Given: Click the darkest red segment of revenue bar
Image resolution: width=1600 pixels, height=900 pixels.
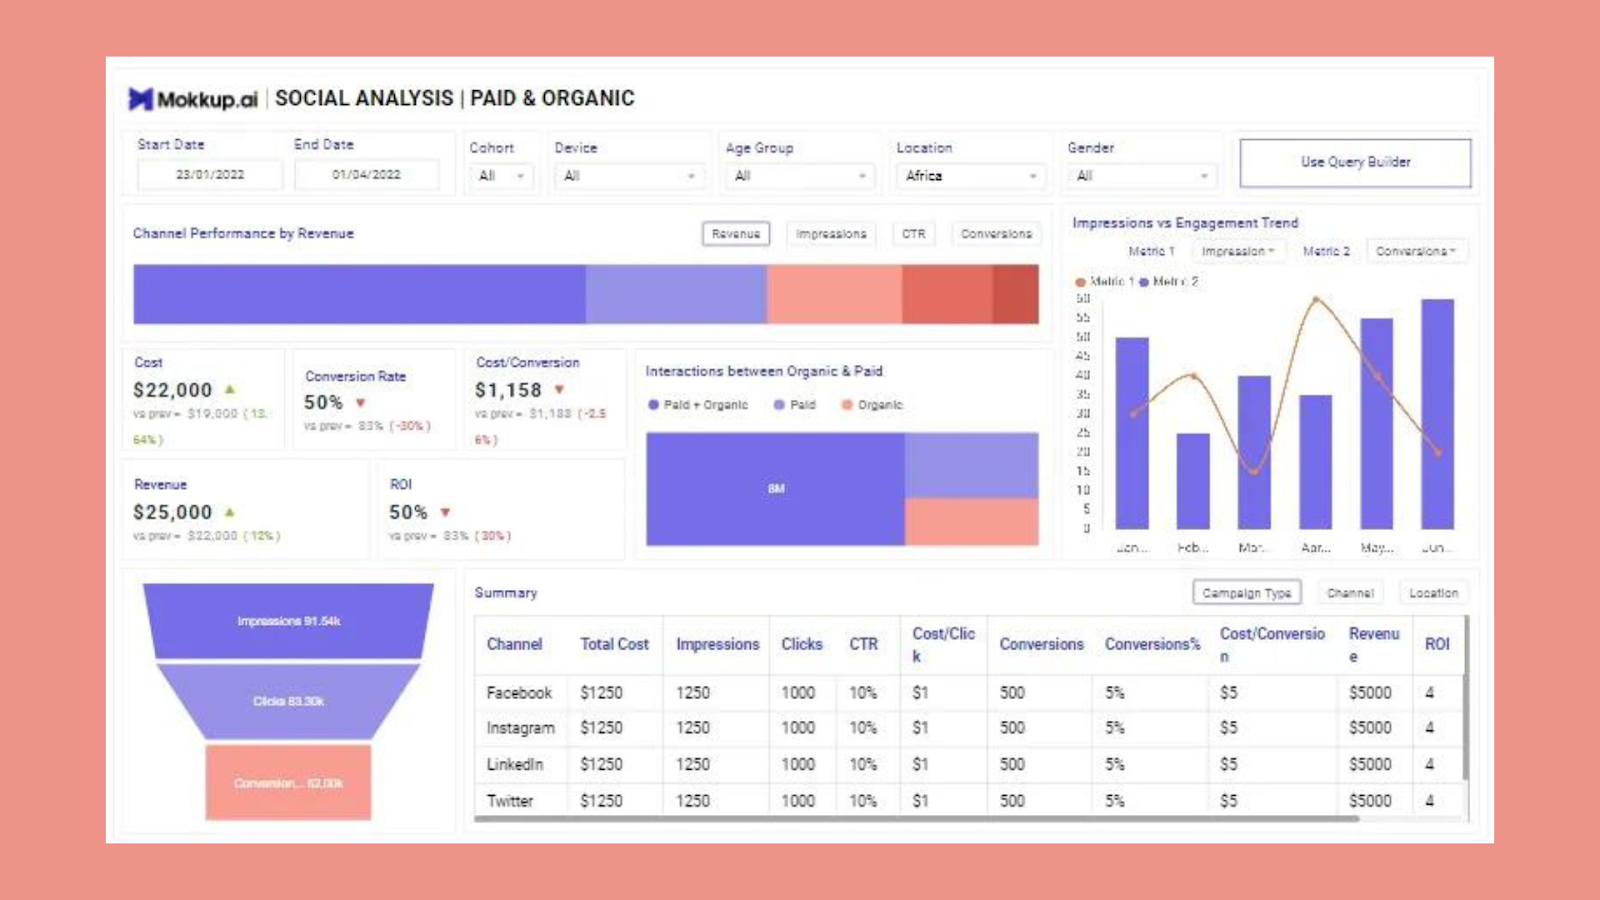Looking at the screenshot, I should pos(1016,294).
